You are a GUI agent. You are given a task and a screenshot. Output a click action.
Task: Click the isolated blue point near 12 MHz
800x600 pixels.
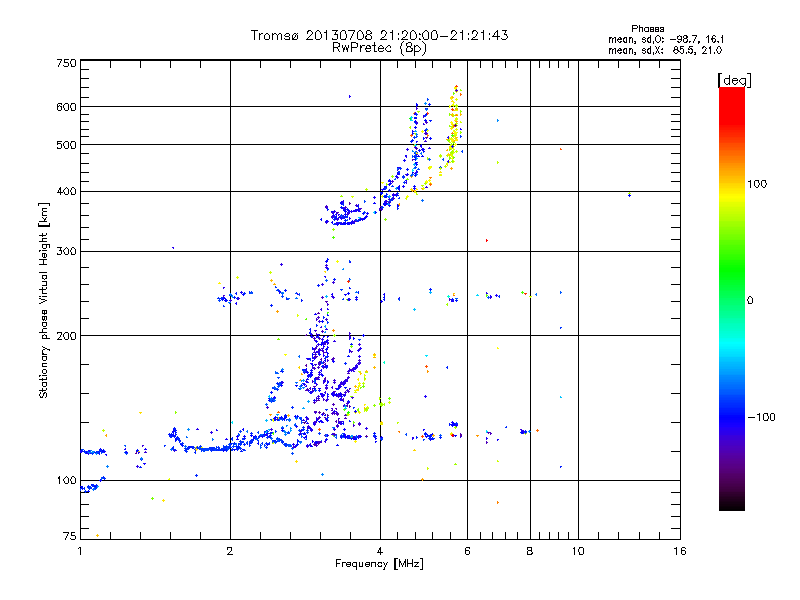click(630, 195)
